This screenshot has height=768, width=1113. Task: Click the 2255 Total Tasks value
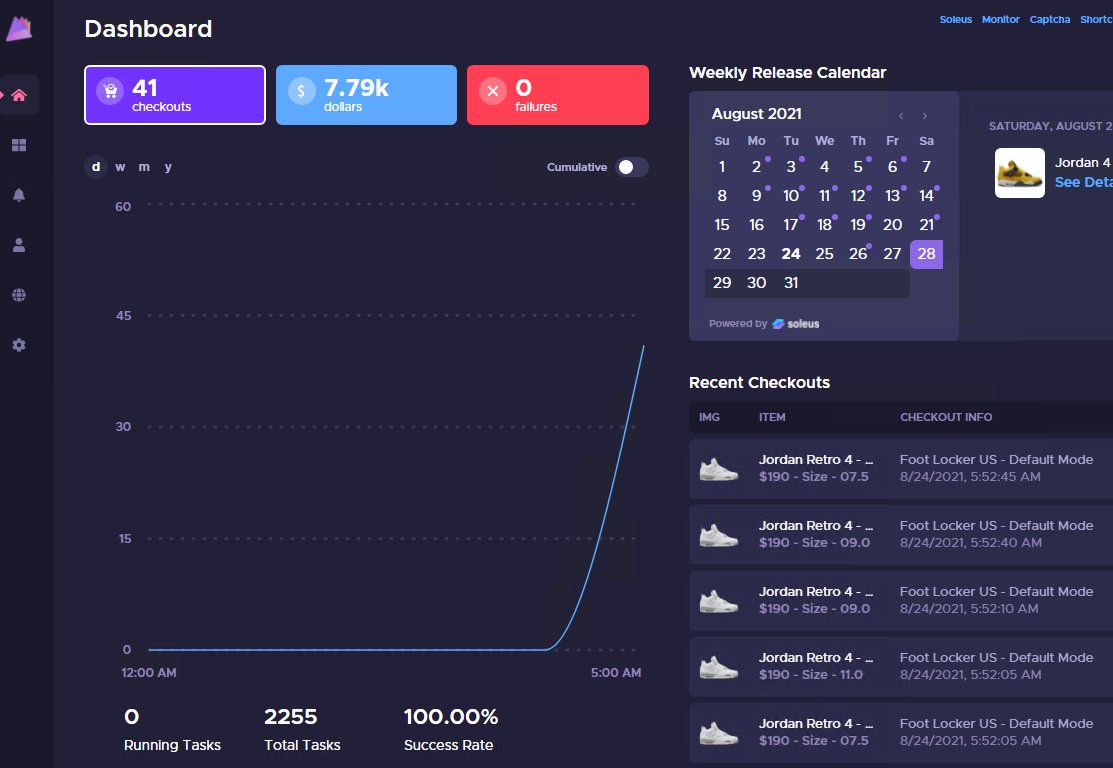[x=290, y=717]
